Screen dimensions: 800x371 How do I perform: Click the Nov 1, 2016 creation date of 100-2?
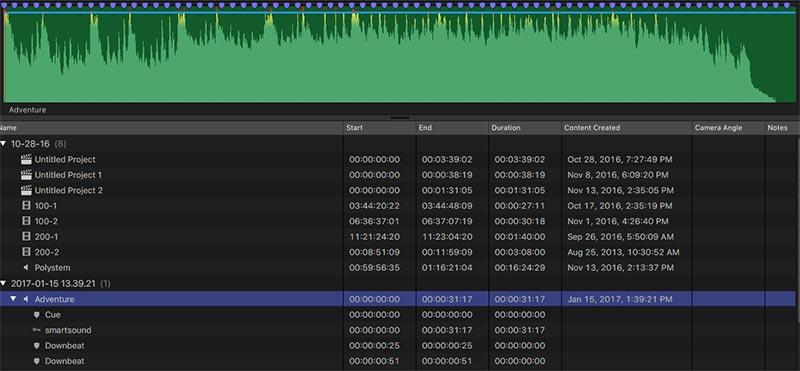[617, 221]
